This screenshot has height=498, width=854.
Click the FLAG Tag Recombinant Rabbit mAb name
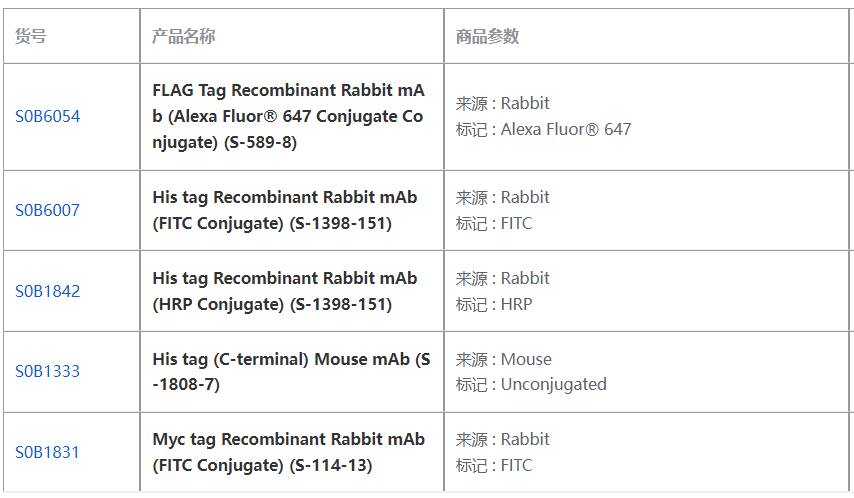[x=288, y=116]
